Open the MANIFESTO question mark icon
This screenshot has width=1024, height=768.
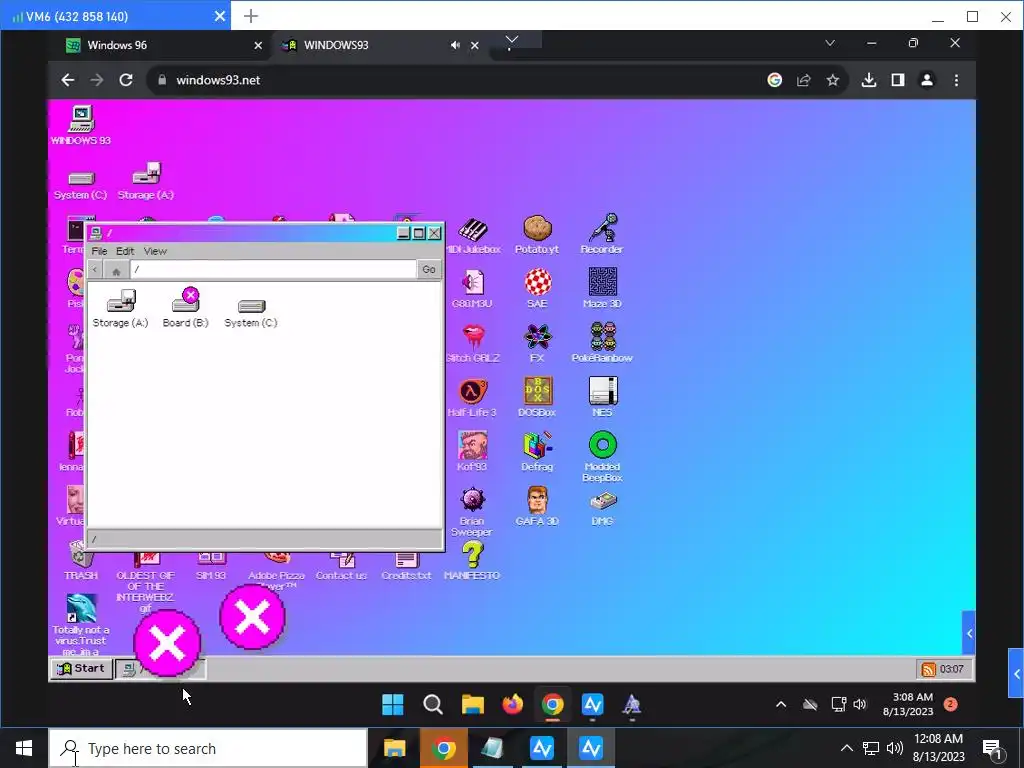(x=472, y=562)
